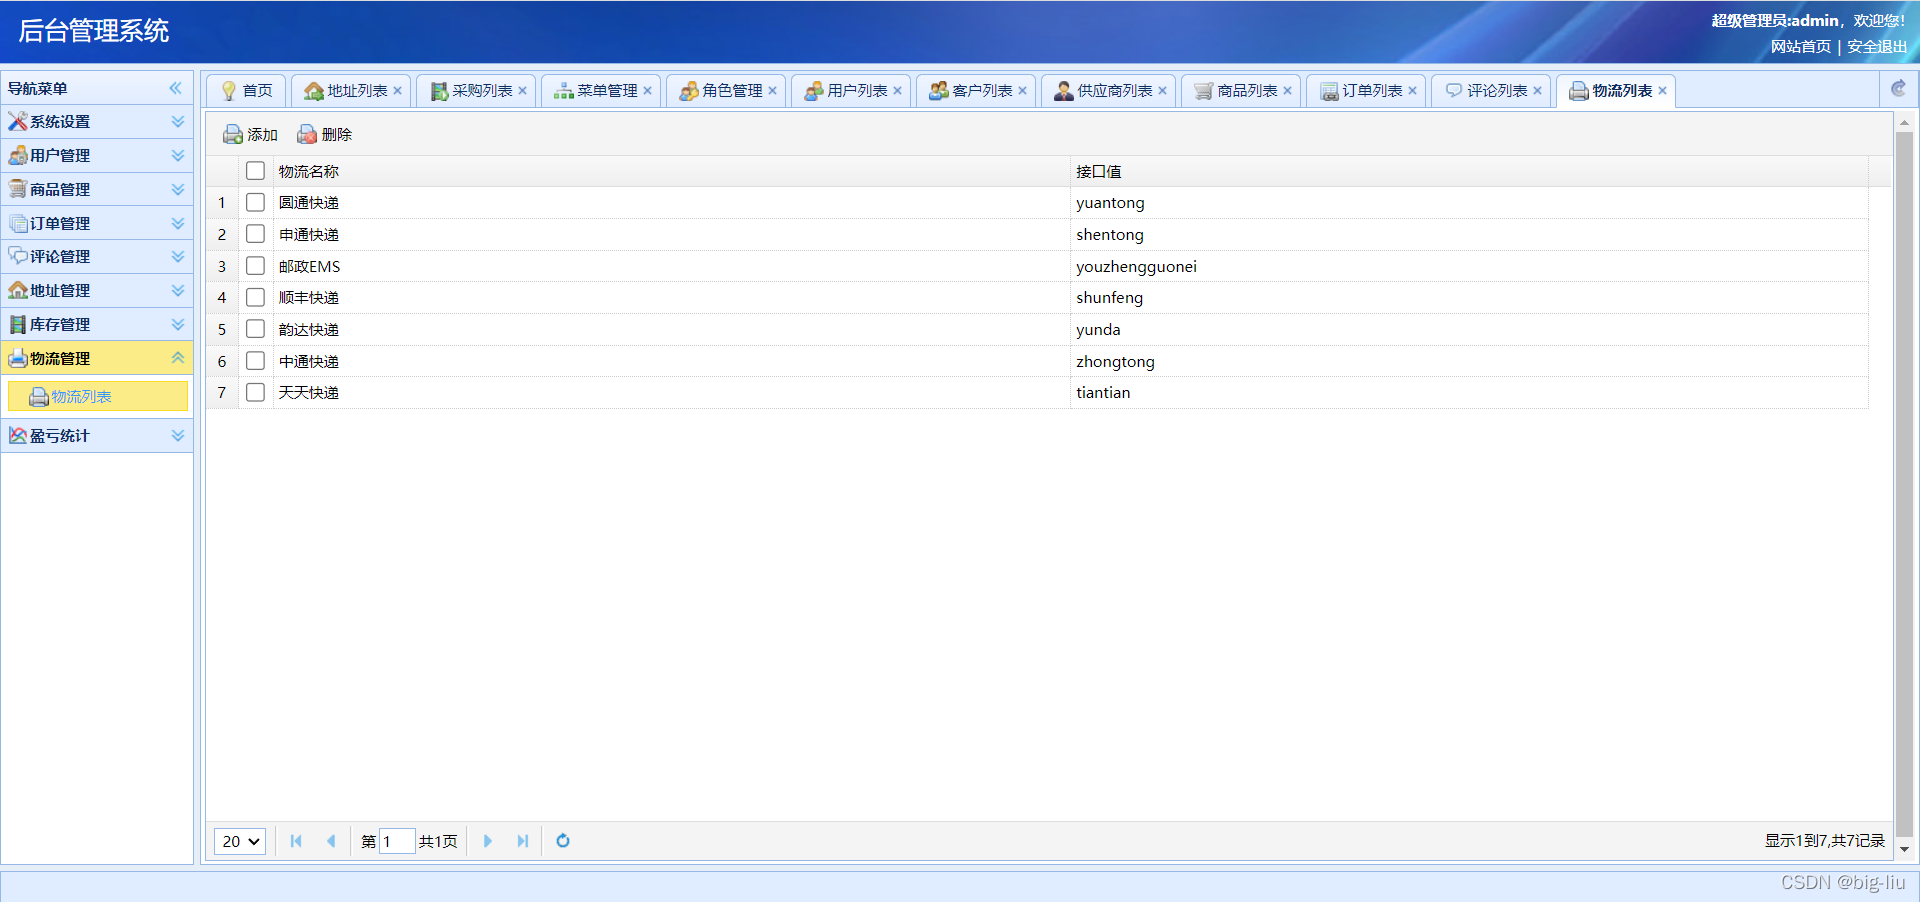Click the zhongtong interface value cell
The width and height of the screenshot is (1920, 902).
coord(1469,361)
